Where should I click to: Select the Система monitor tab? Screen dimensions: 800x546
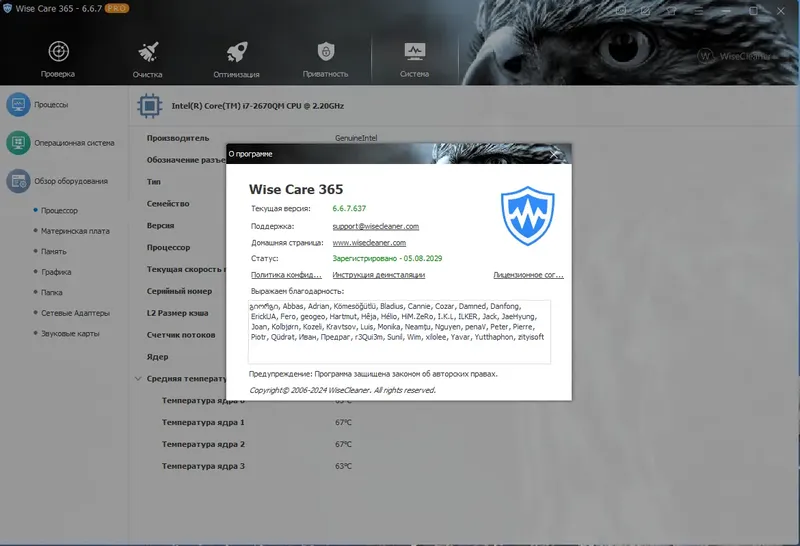pyautogui.click(x=414, y=59)
